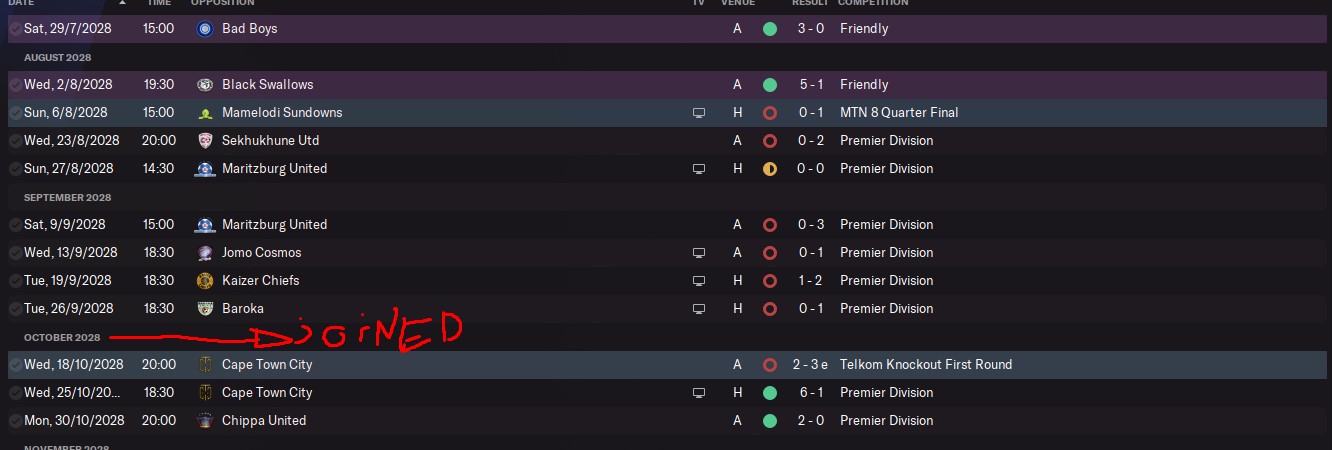Collapse the October 2028 month section
The width and height of the screenshot is (1332, 450).
tap(62, 337)
